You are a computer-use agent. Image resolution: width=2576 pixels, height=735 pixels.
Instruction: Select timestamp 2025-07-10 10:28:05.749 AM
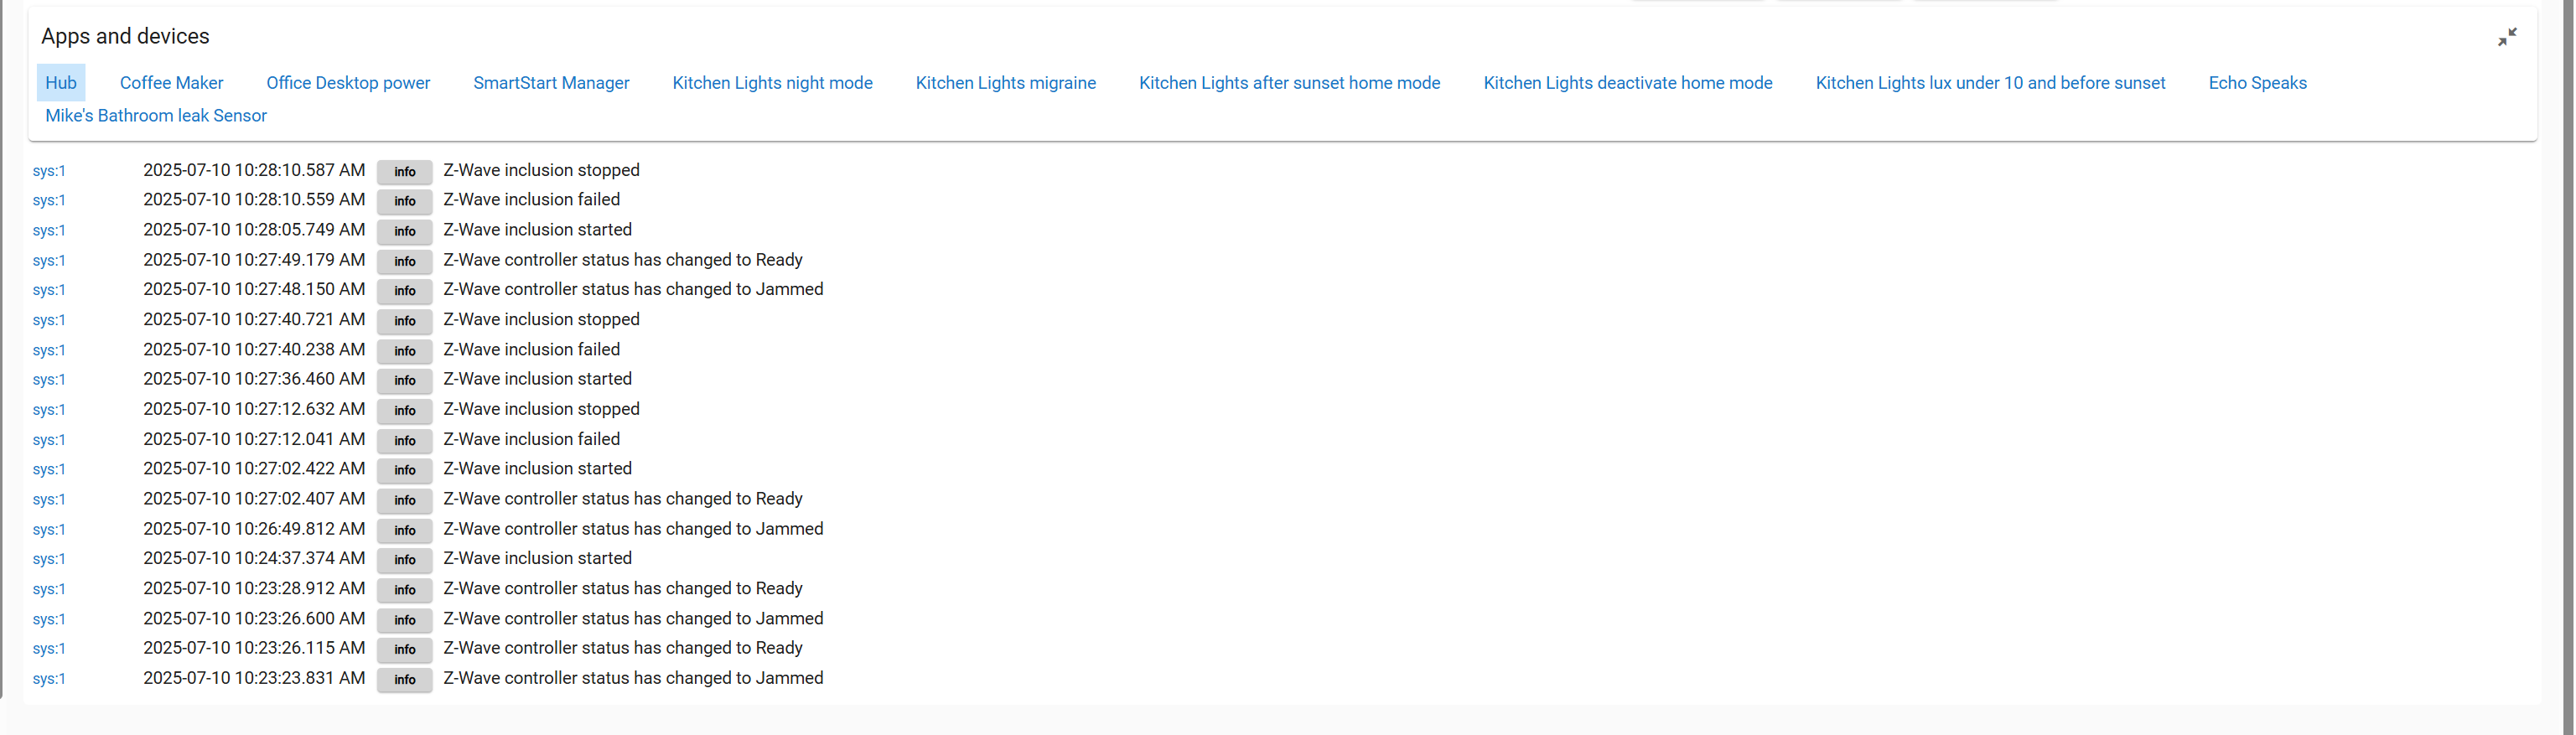click(254, 230)
